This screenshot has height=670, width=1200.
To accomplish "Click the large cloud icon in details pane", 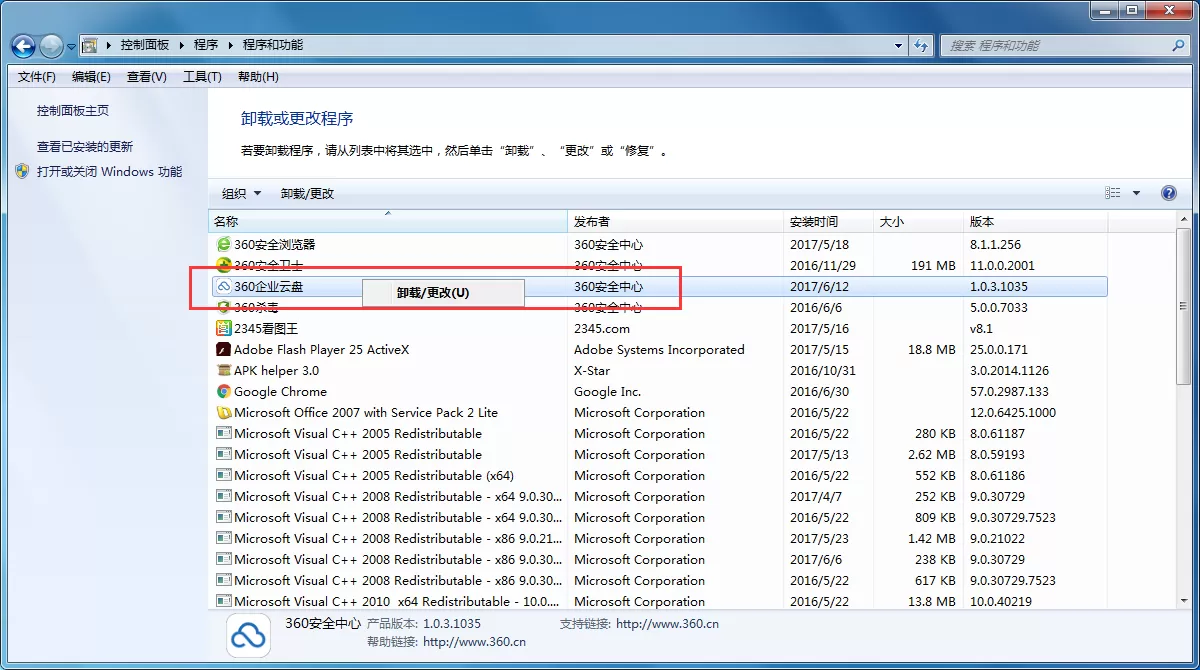I will (x=248, y=635).
